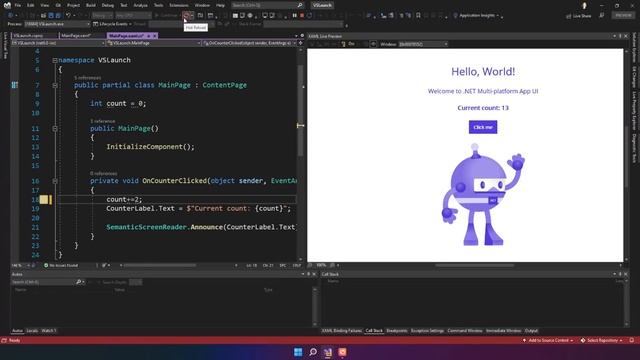The width and height of the screenshot is (640, 360).
Task: Click the Windows Start button
Action: (x=298, y=352)
